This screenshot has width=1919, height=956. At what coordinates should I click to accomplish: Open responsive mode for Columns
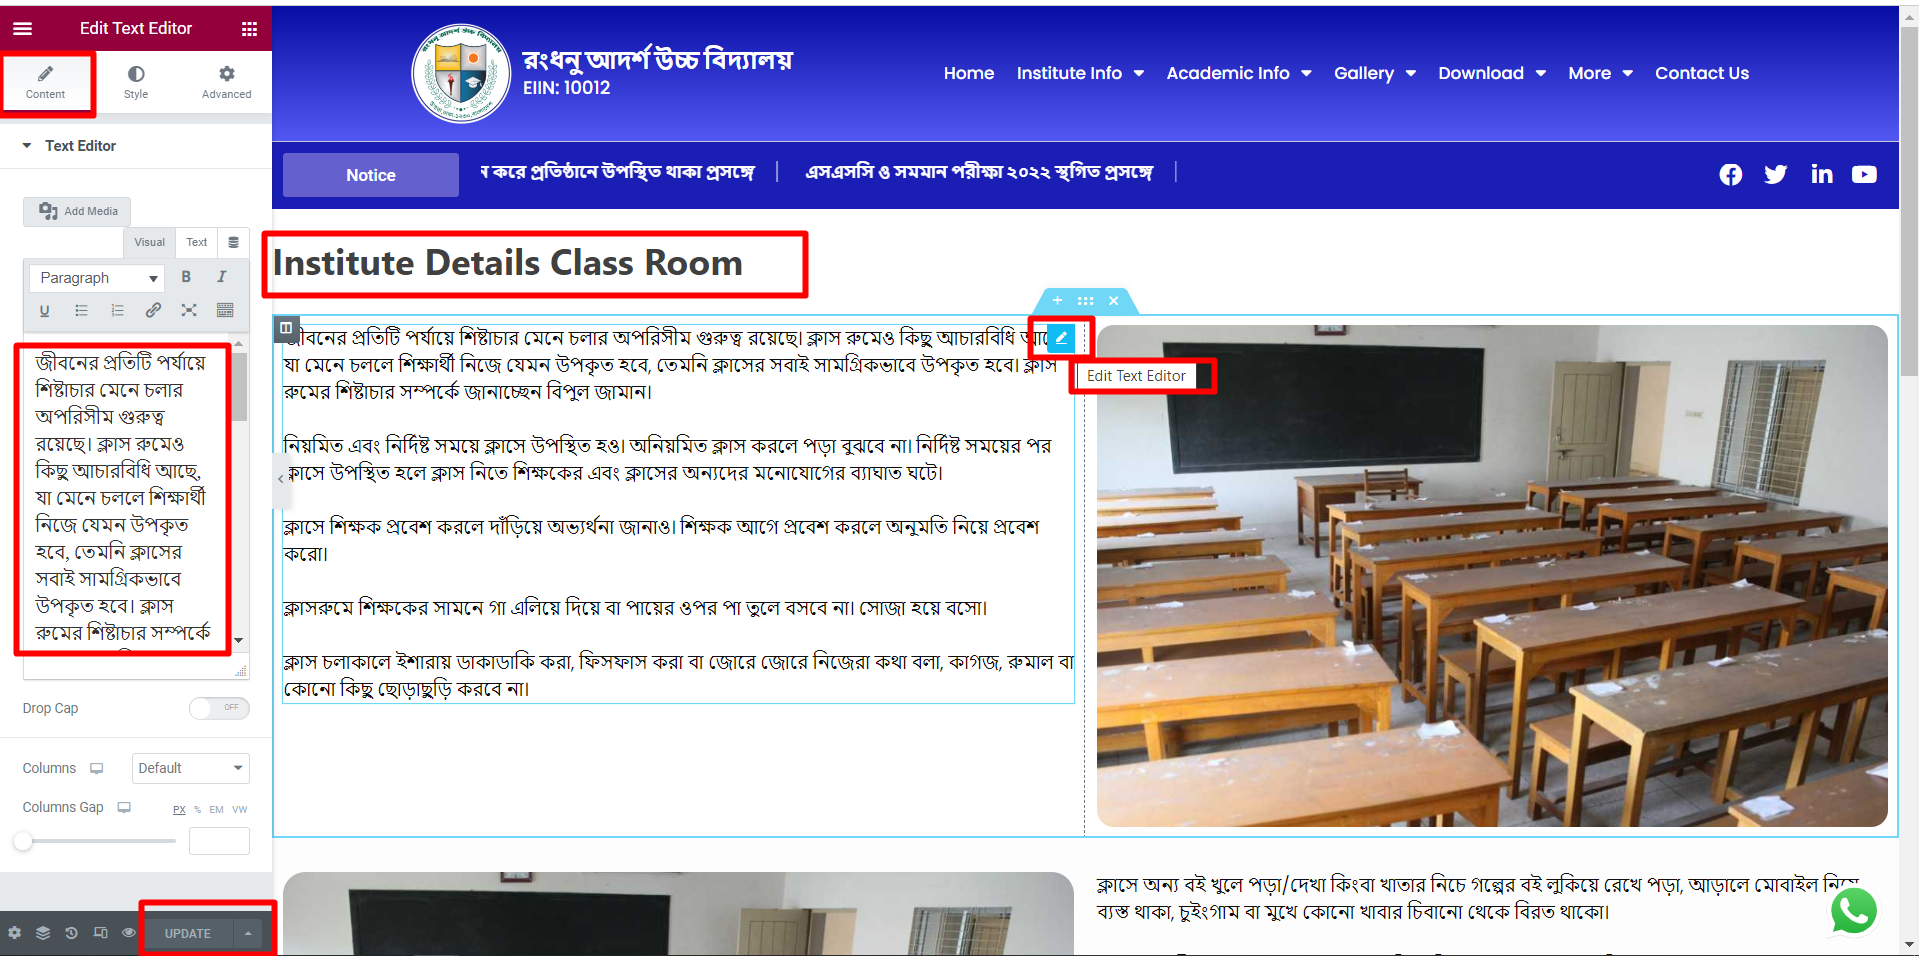[97, 768]
